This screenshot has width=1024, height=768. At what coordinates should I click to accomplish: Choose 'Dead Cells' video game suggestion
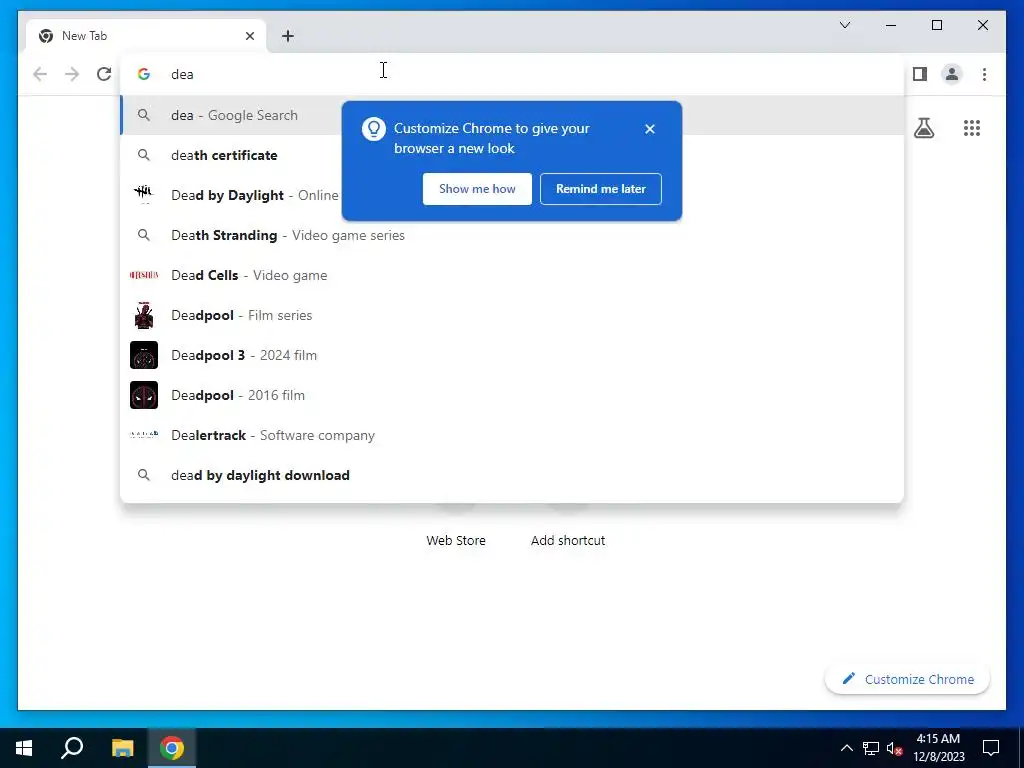click(512, 275)
